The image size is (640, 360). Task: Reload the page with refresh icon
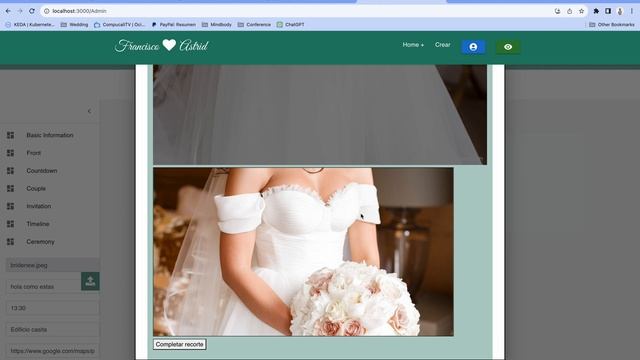point(32,11)
